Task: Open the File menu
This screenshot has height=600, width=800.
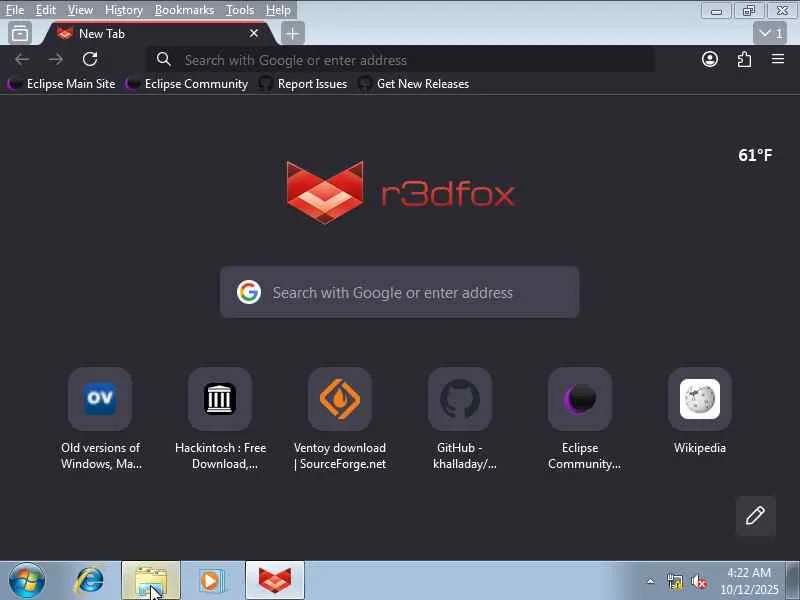Action: [x=15, y=10]
